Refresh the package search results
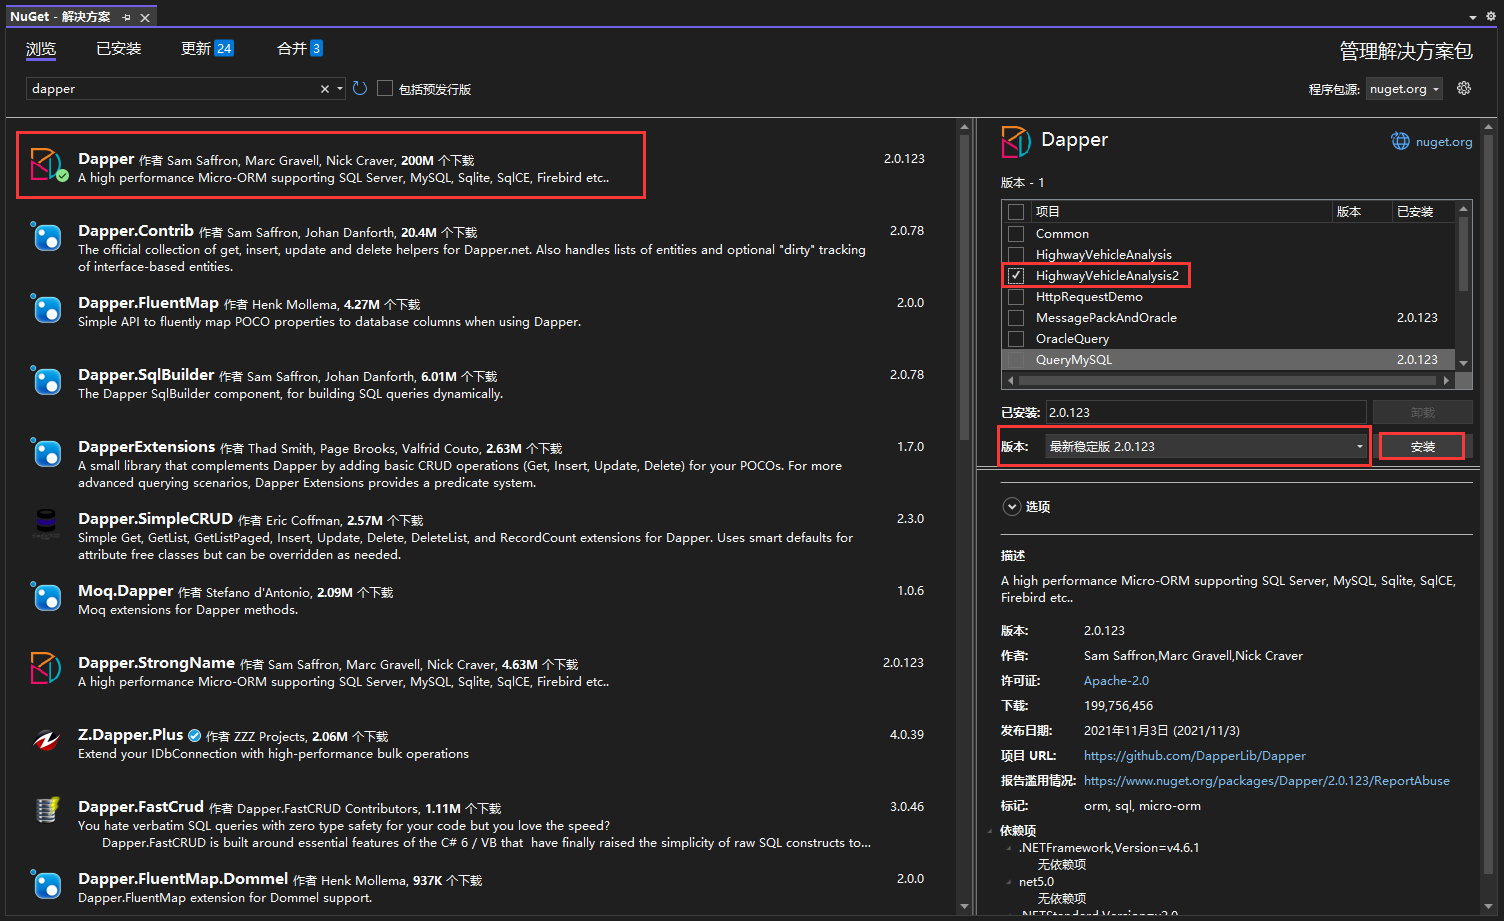 click(x=360, y=88)
